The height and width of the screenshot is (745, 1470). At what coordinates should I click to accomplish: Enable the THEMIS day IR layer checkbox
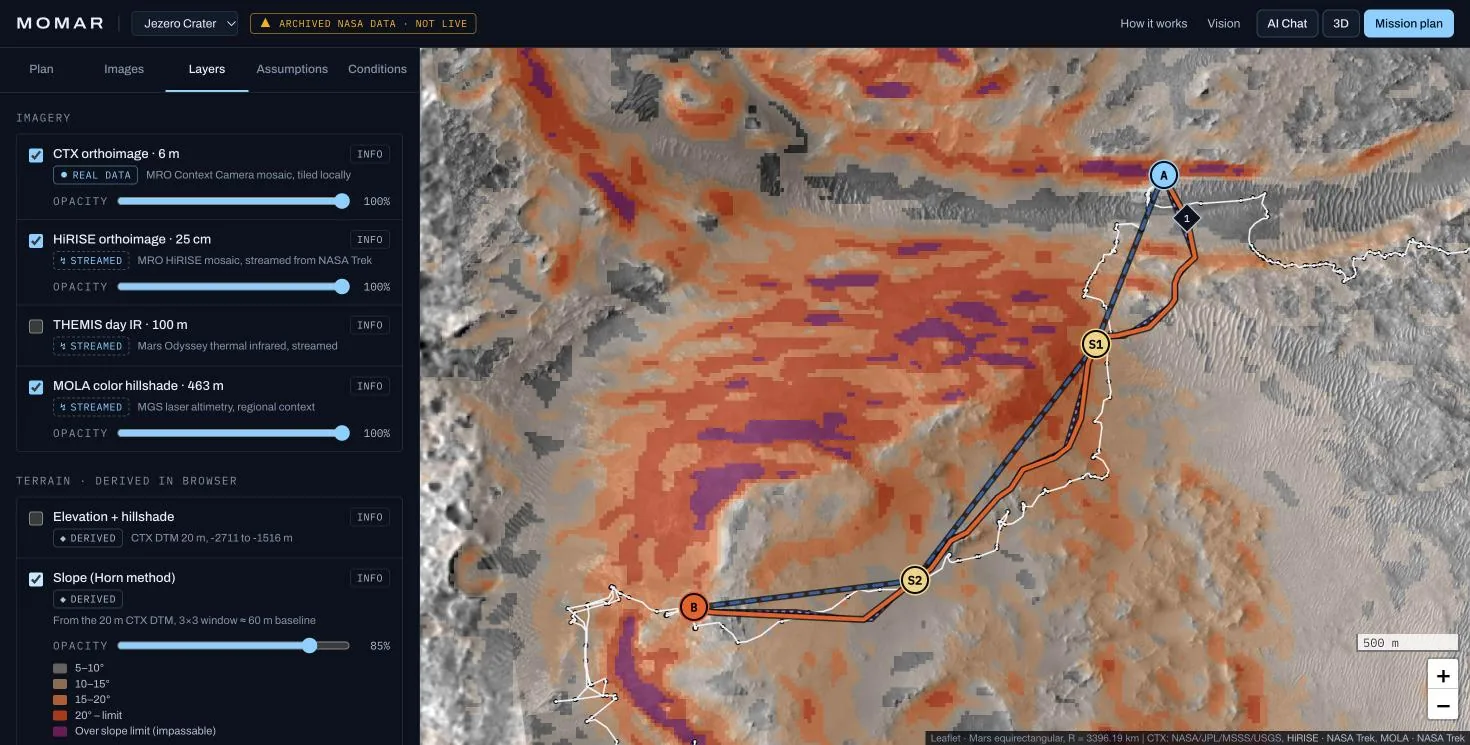[36, 326]
